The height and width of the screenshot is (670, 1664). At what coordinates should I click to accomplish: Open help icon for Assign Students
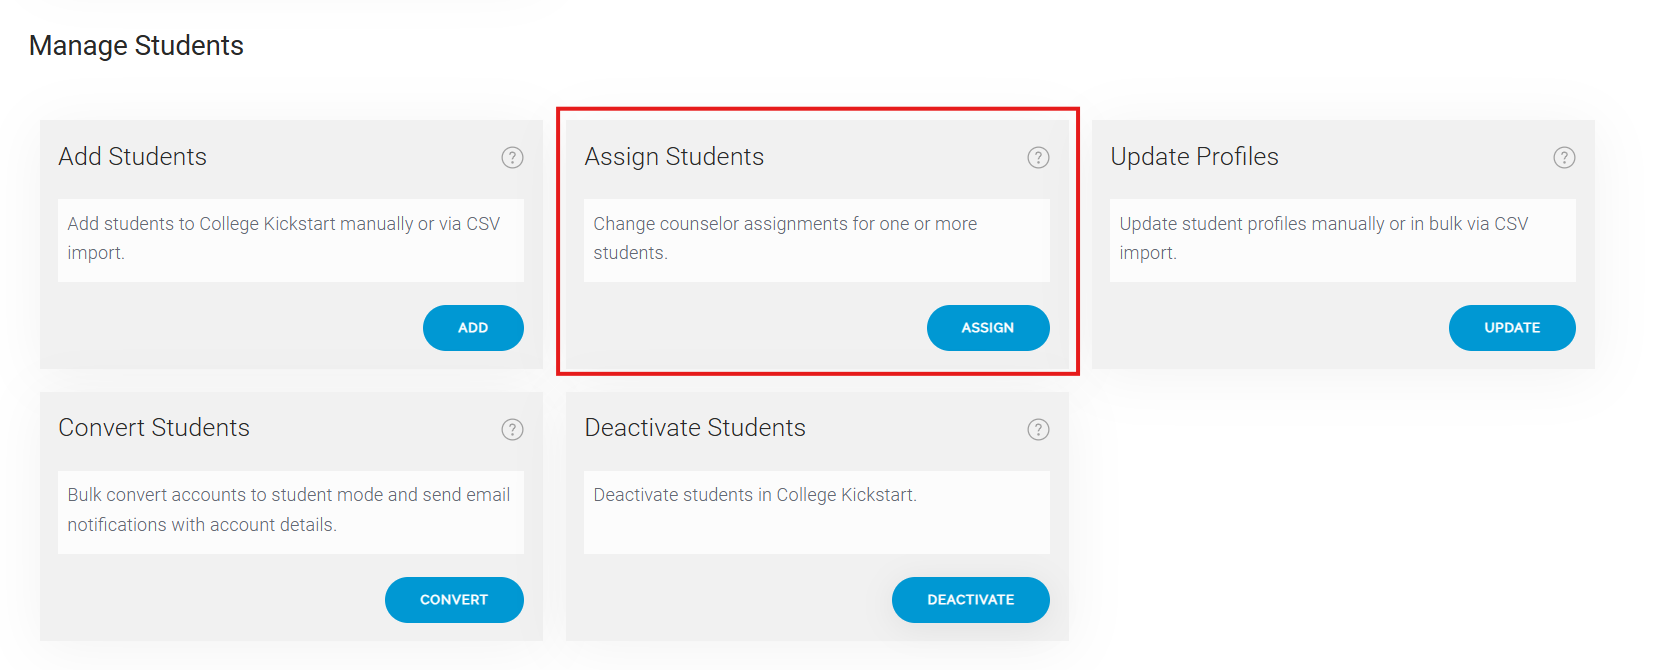[1038, 157]
